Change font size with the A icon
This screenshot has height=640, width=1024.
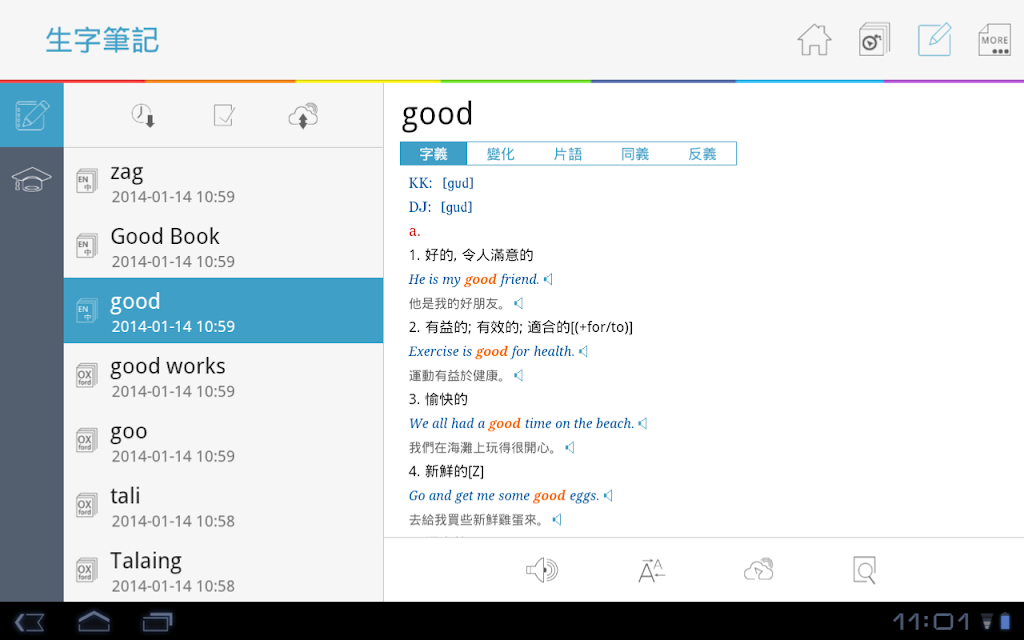coord(650,570)
